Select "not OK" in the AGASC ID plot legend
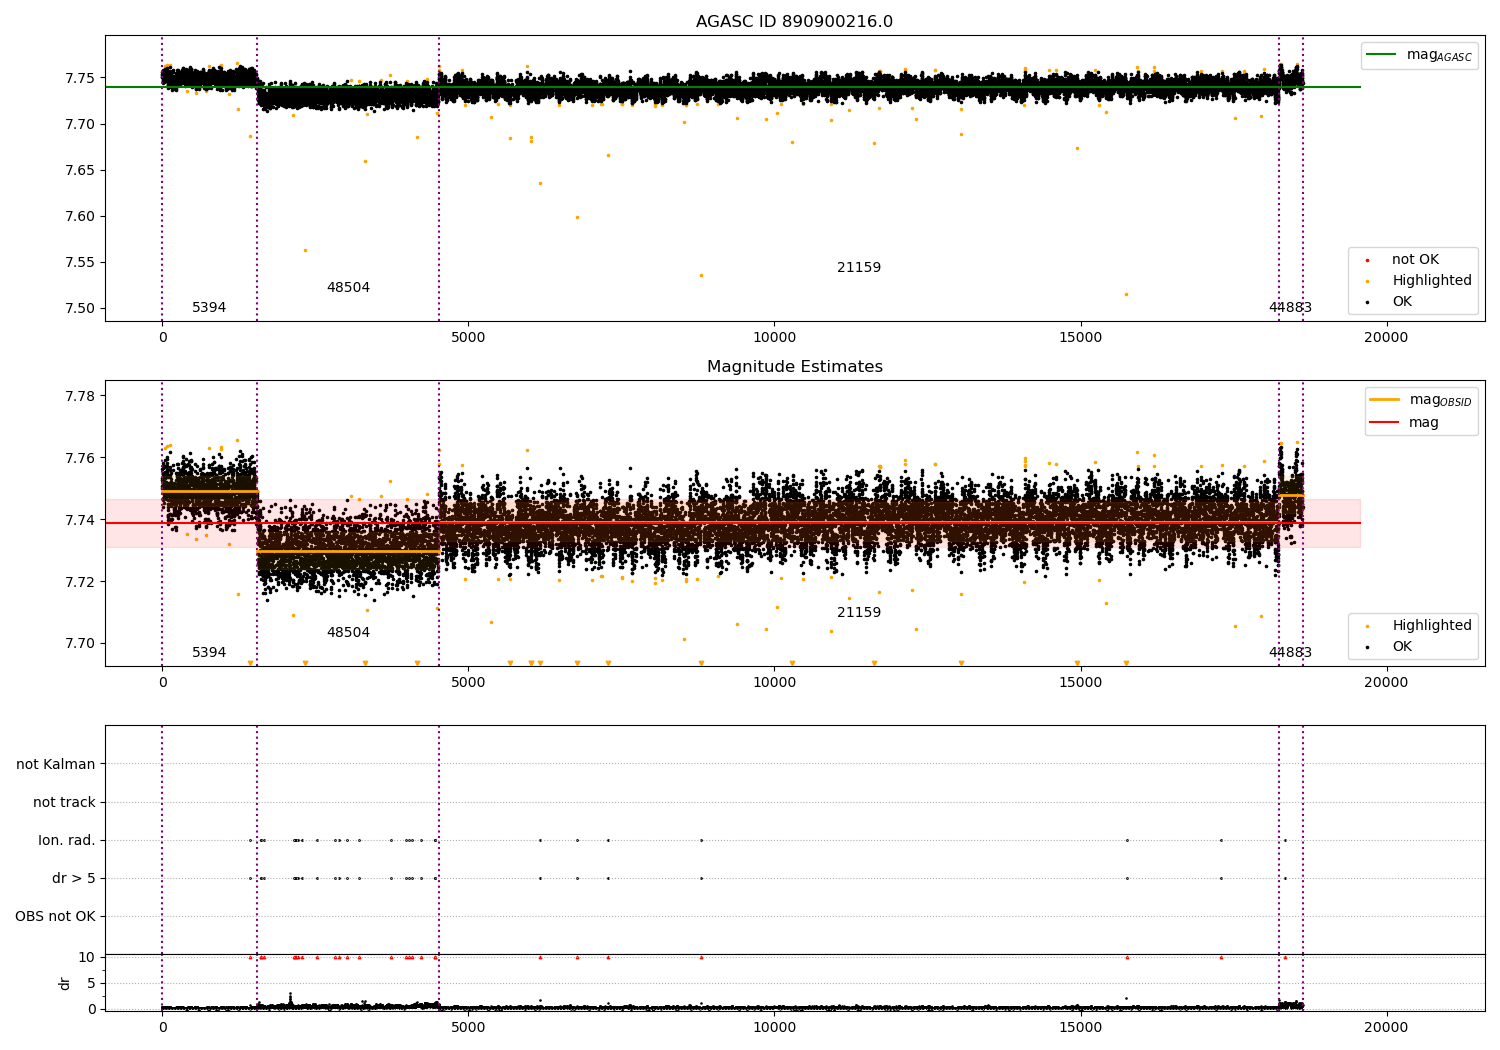1500x1050 pixels. 1415,260
